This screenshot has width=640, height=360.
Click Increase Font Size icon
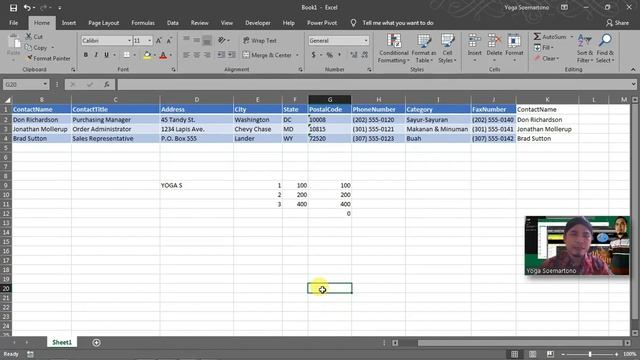pyautogui.click(x=159, y=40)
